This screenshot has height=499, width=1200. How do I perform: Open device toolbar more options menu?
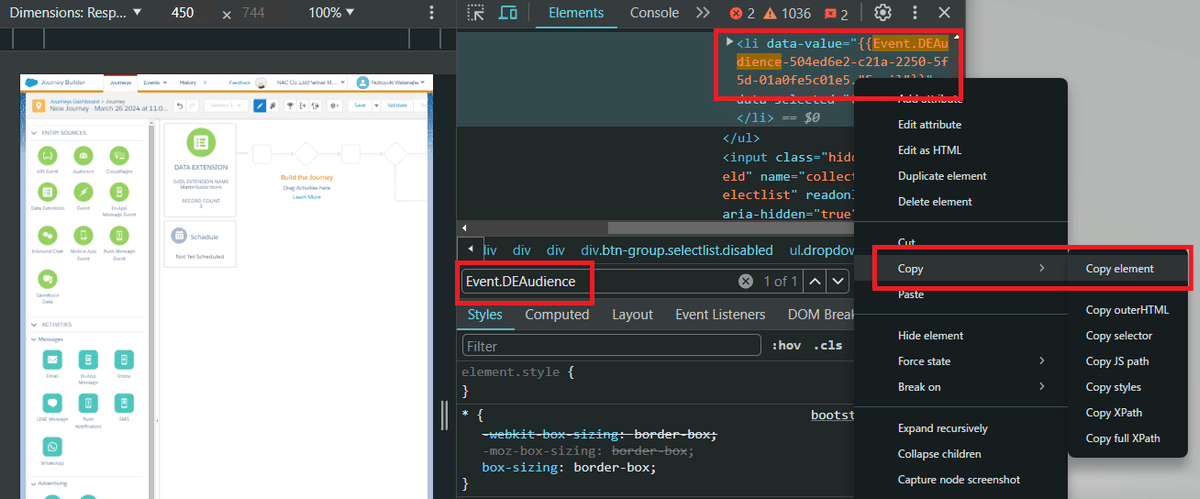[x=431, y=13]
